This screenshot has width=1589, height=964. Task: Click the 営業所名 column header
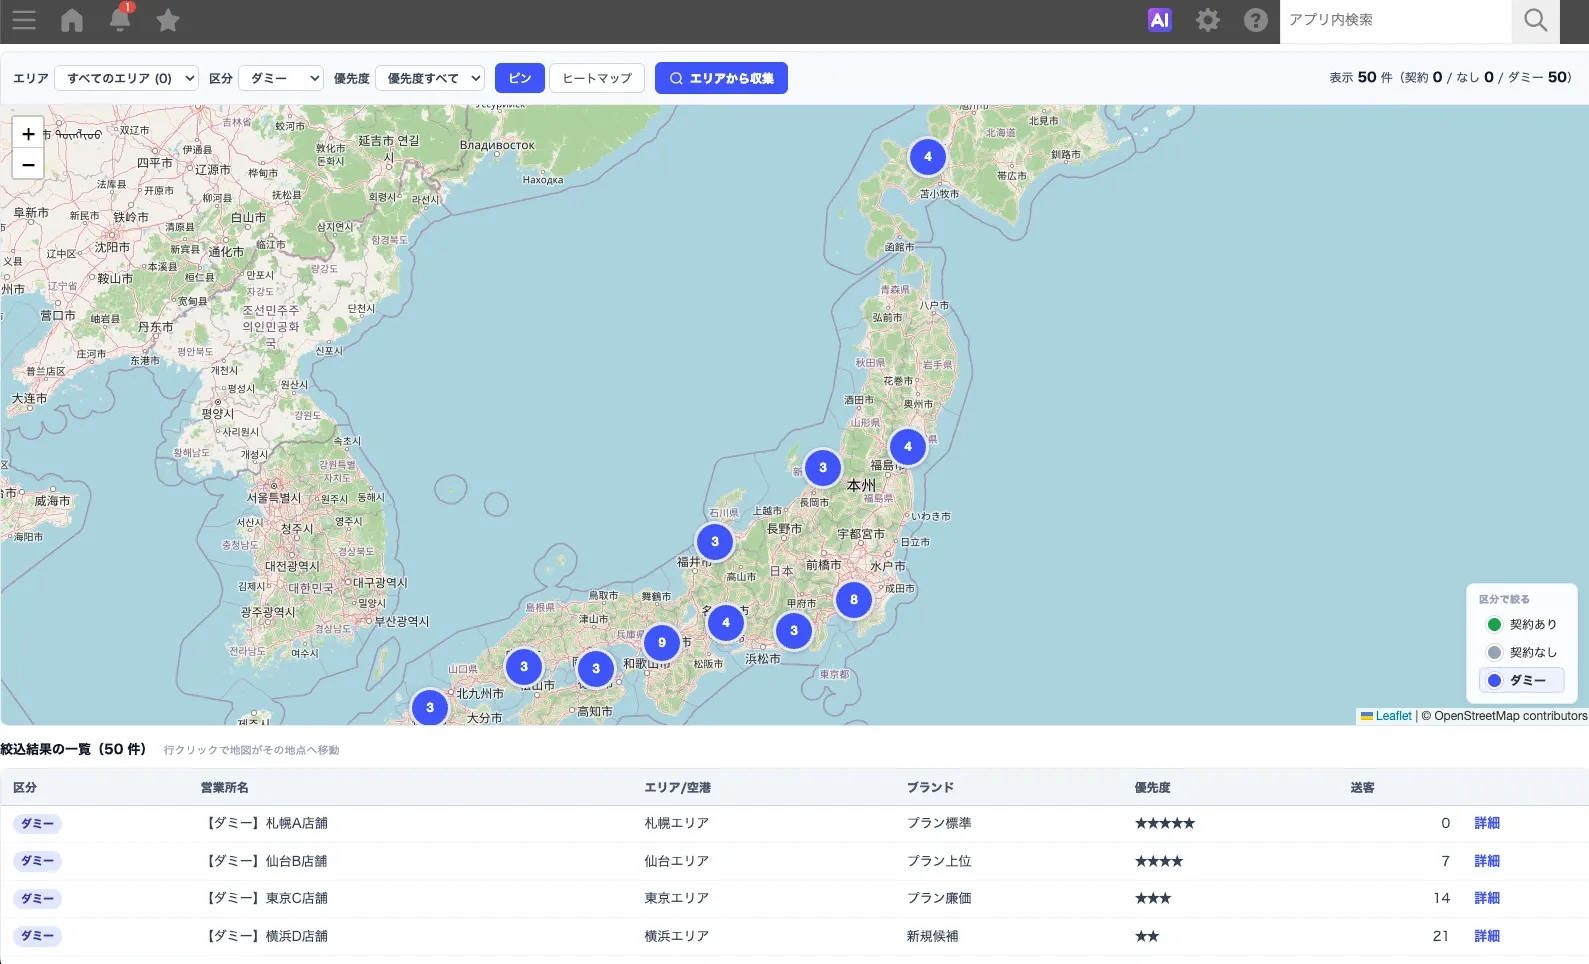pos(224,788)
